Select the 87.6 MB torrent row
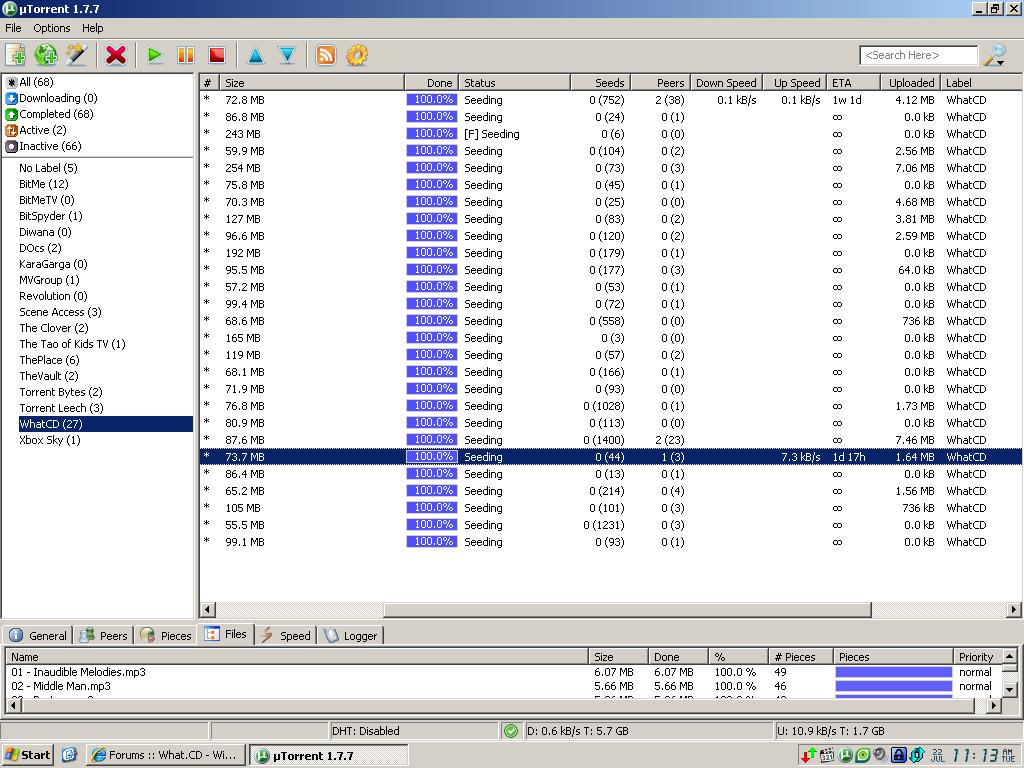The image size is (1024, 768). click(611, 440)
